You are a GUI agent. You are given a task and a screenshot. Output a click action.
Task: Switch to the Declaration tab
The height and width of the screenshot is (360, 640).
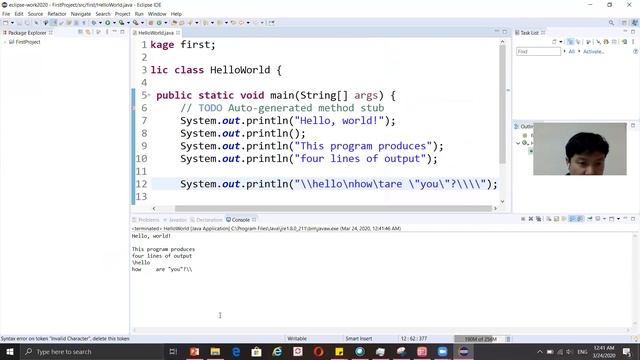(206, 220)
